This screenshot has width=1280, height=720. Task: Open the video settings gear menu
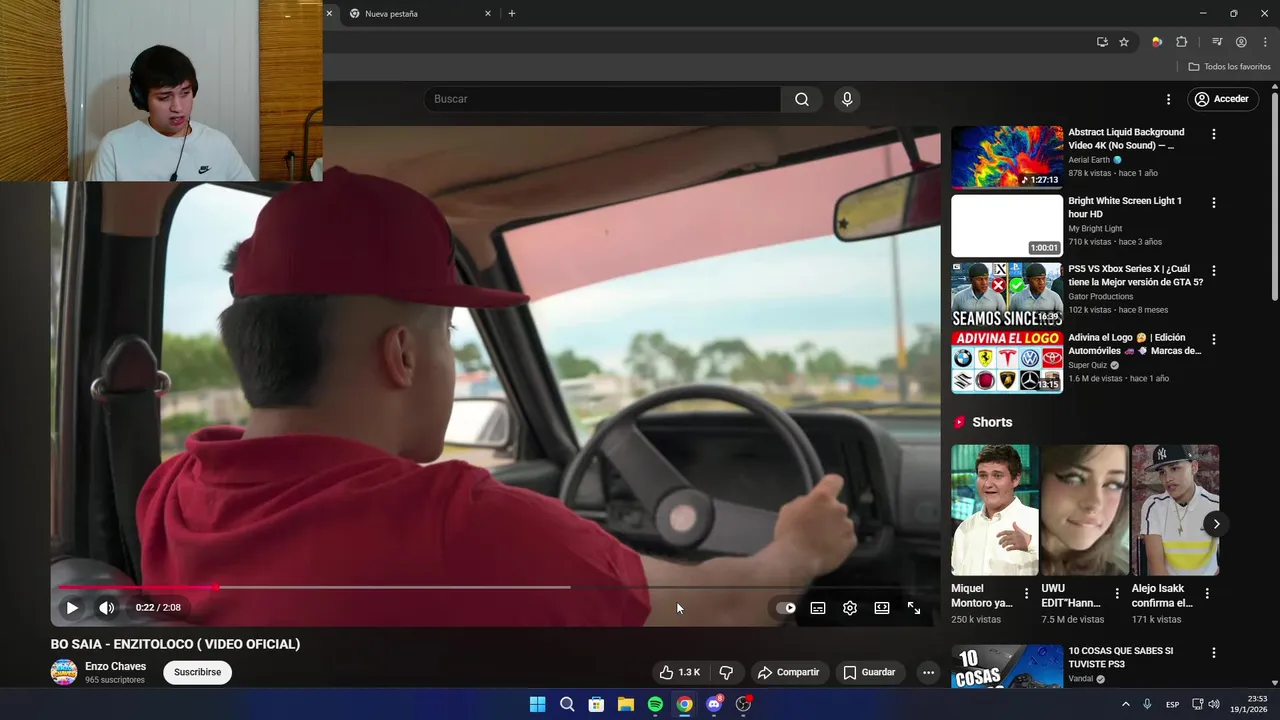tap(850, 607)
